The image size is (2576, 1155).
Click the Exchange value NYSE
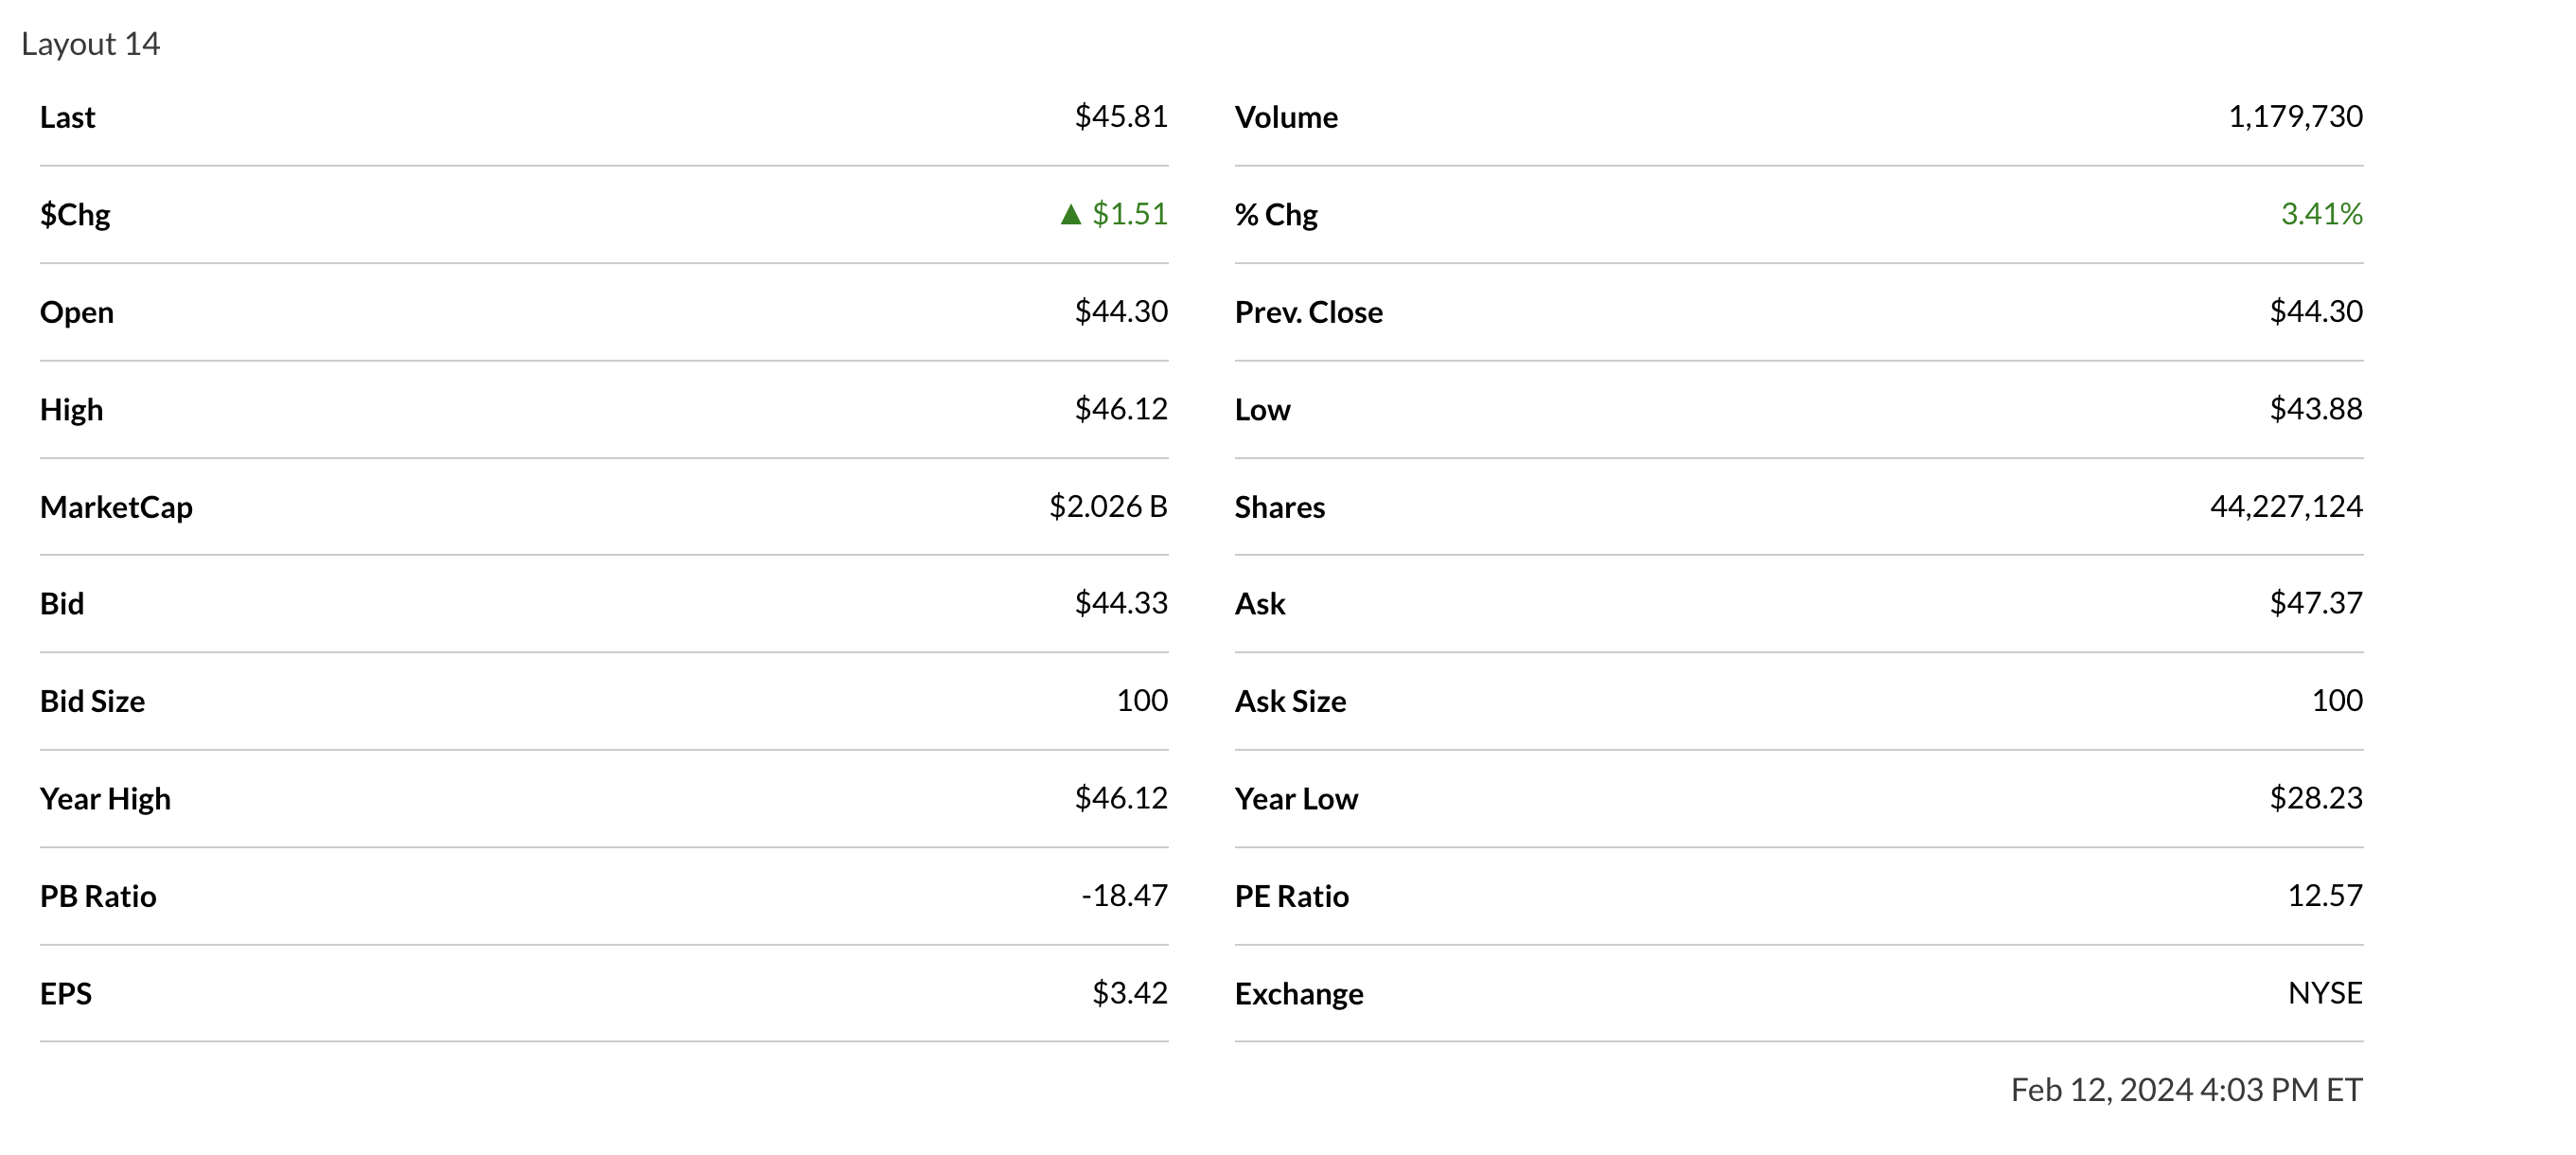tap(2324, 993)
